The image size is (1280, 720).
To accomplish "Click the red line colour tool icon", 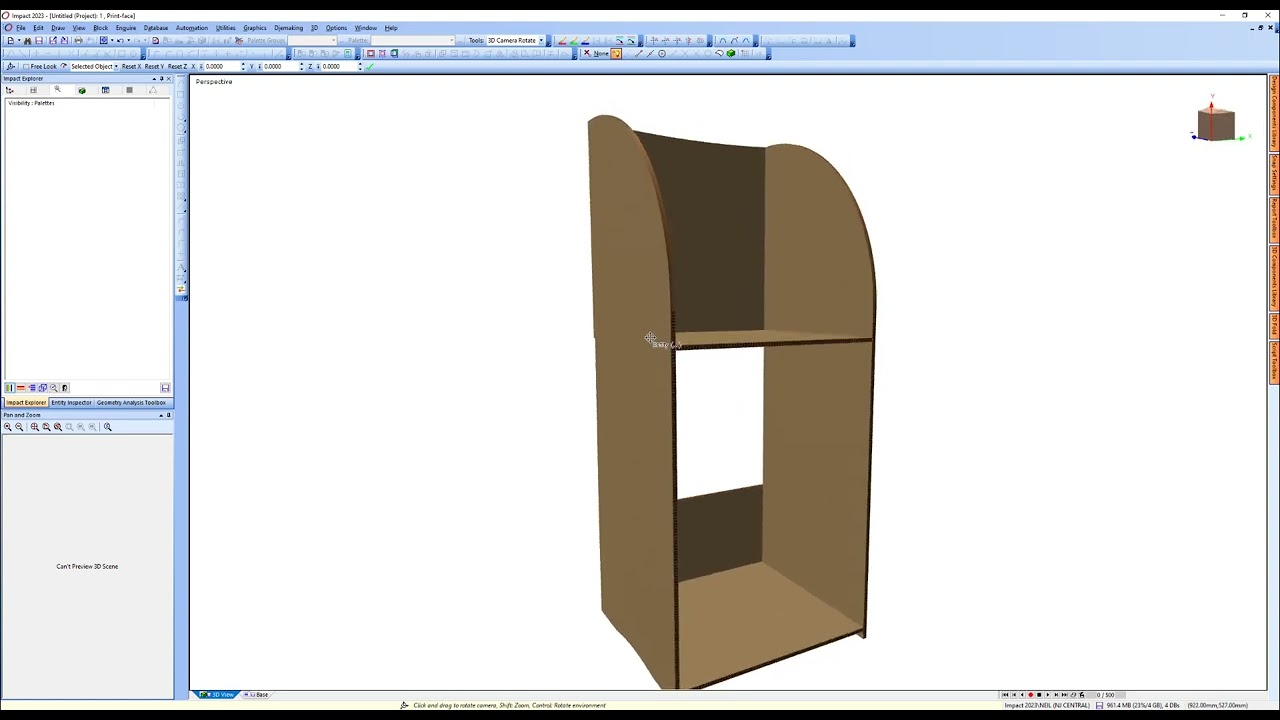I will click(562, 41).
